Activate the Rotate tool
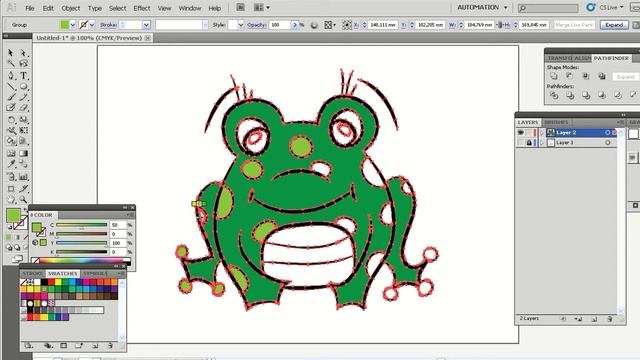This screenshot has height=360, width=640. 11,120
